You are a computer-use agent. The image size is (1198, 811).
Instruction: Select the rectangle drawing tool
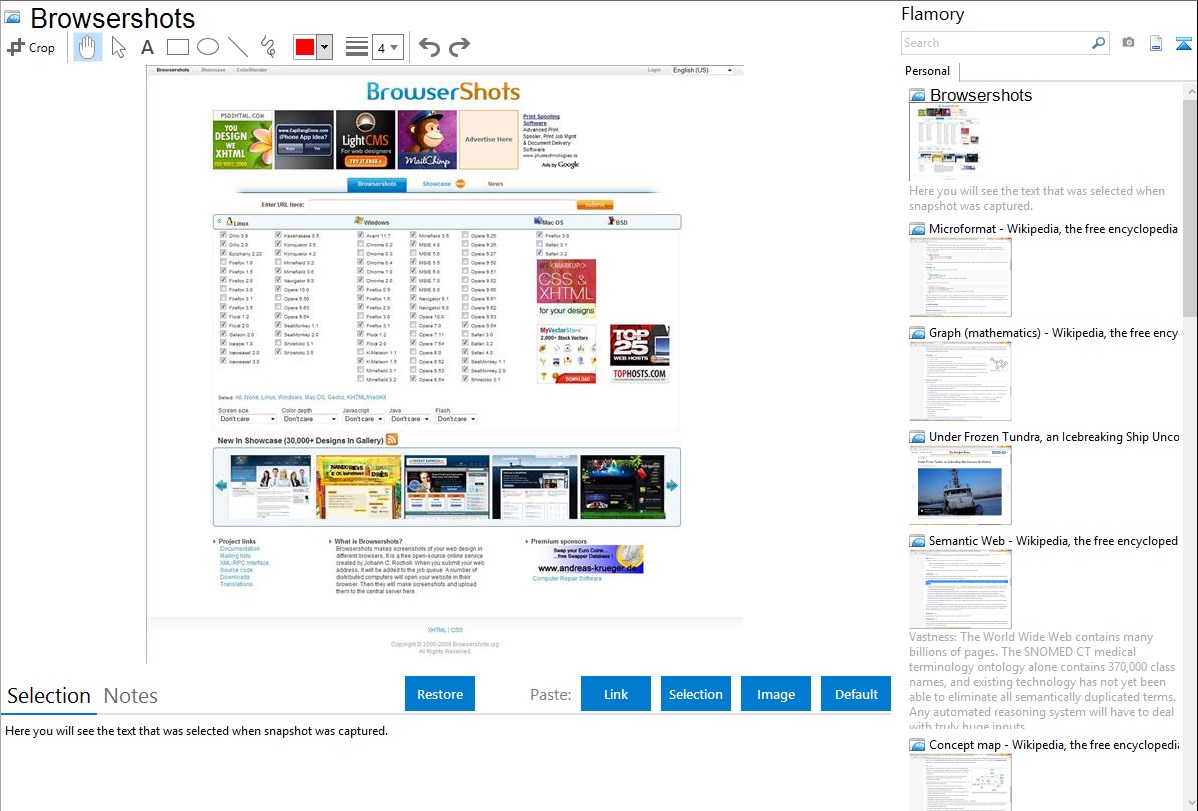tap(177, 47)
